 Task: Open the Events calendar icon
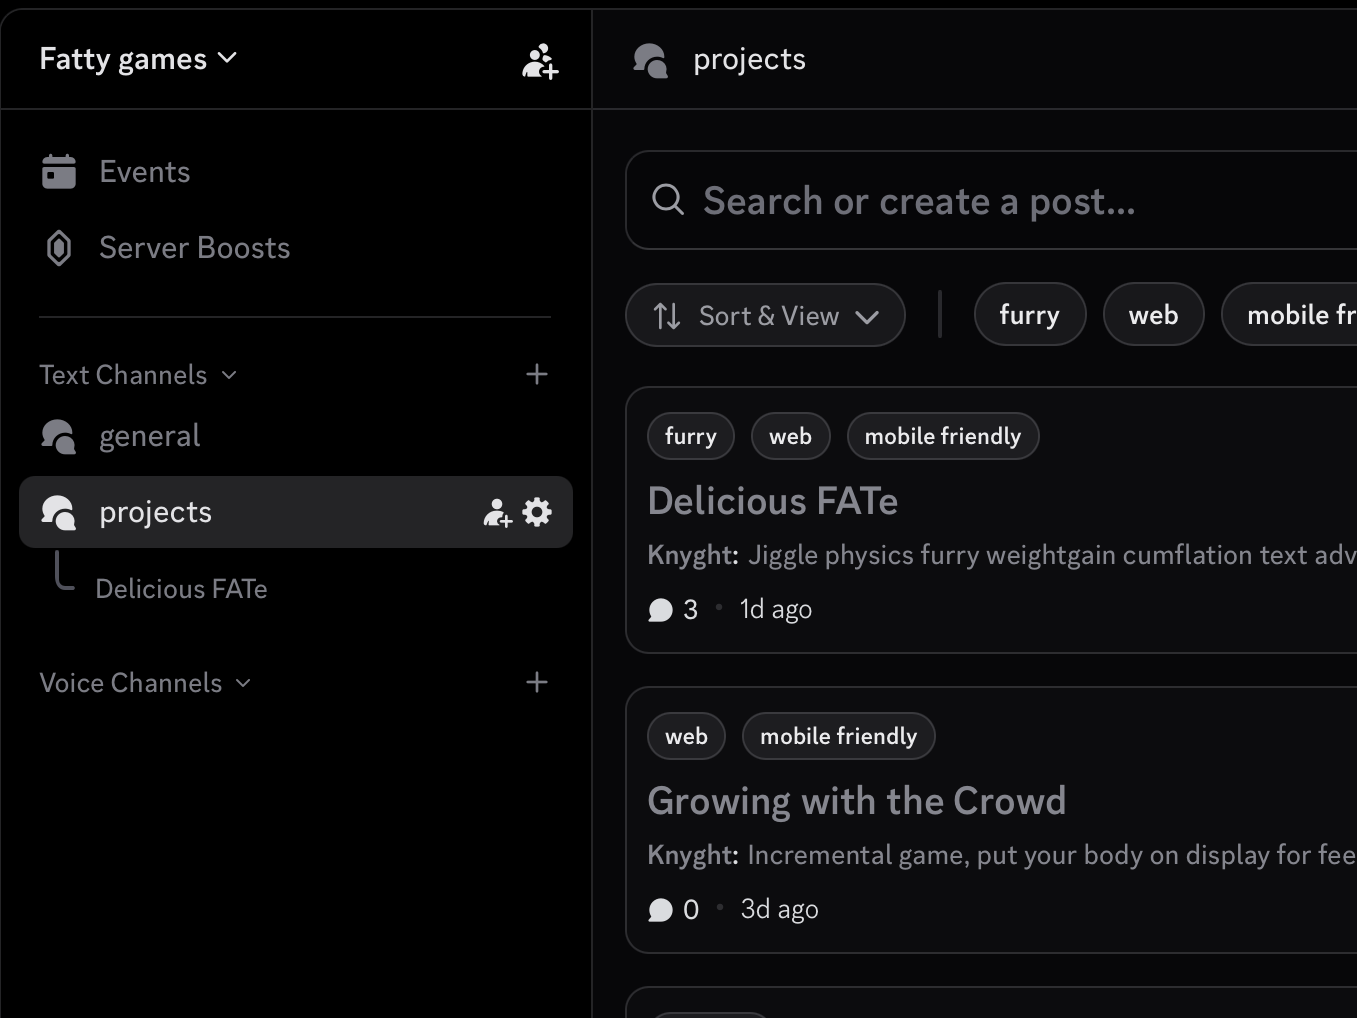[x=59, y=172]
